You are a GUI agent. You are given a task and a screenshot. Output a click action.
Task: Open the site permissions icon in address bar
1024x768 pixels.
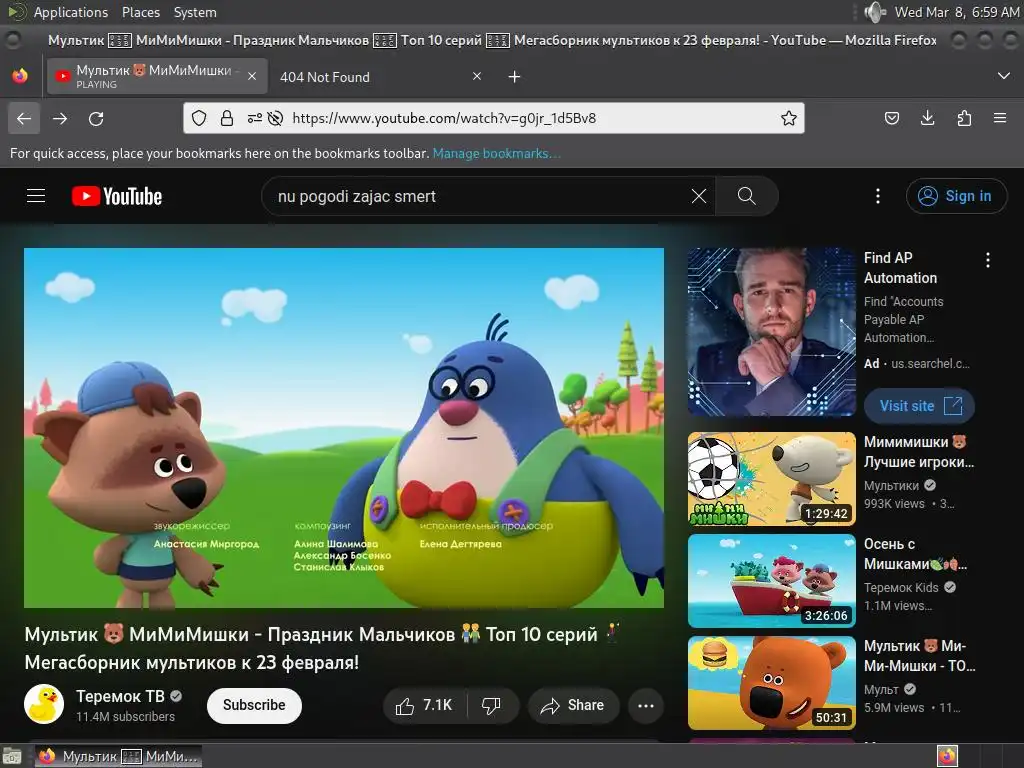(255, 118)
